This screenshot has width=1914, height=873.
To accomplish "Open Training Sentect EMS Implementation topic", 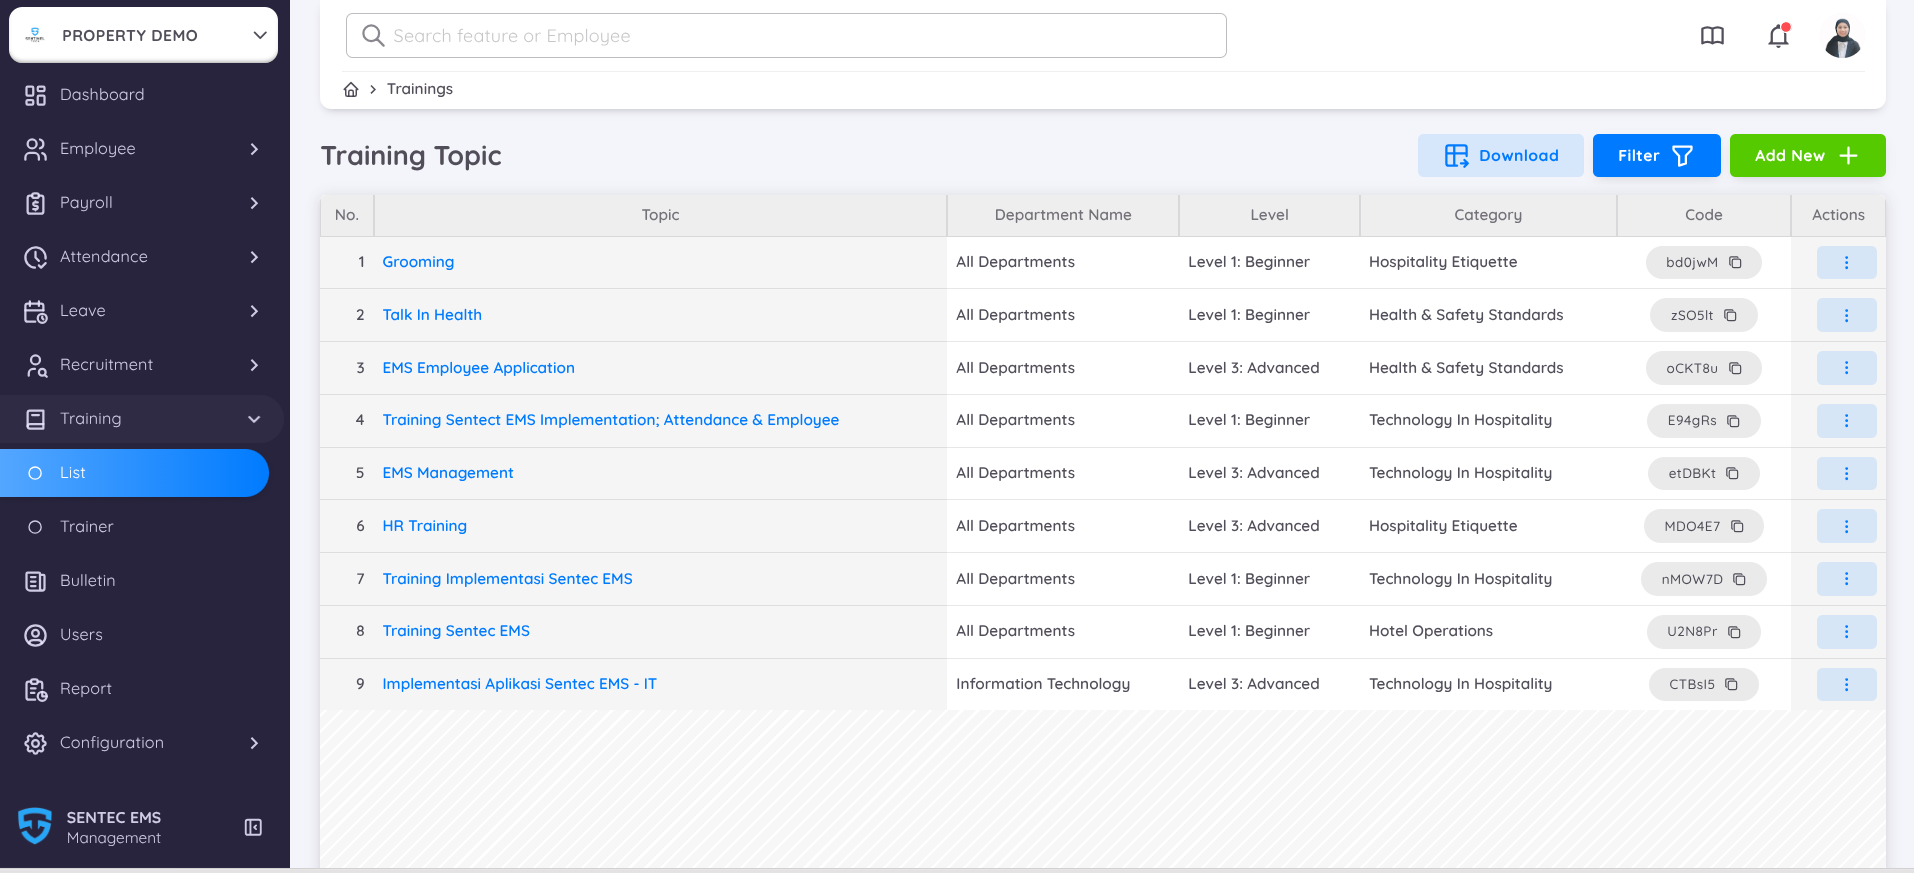I will pos(610,420).
